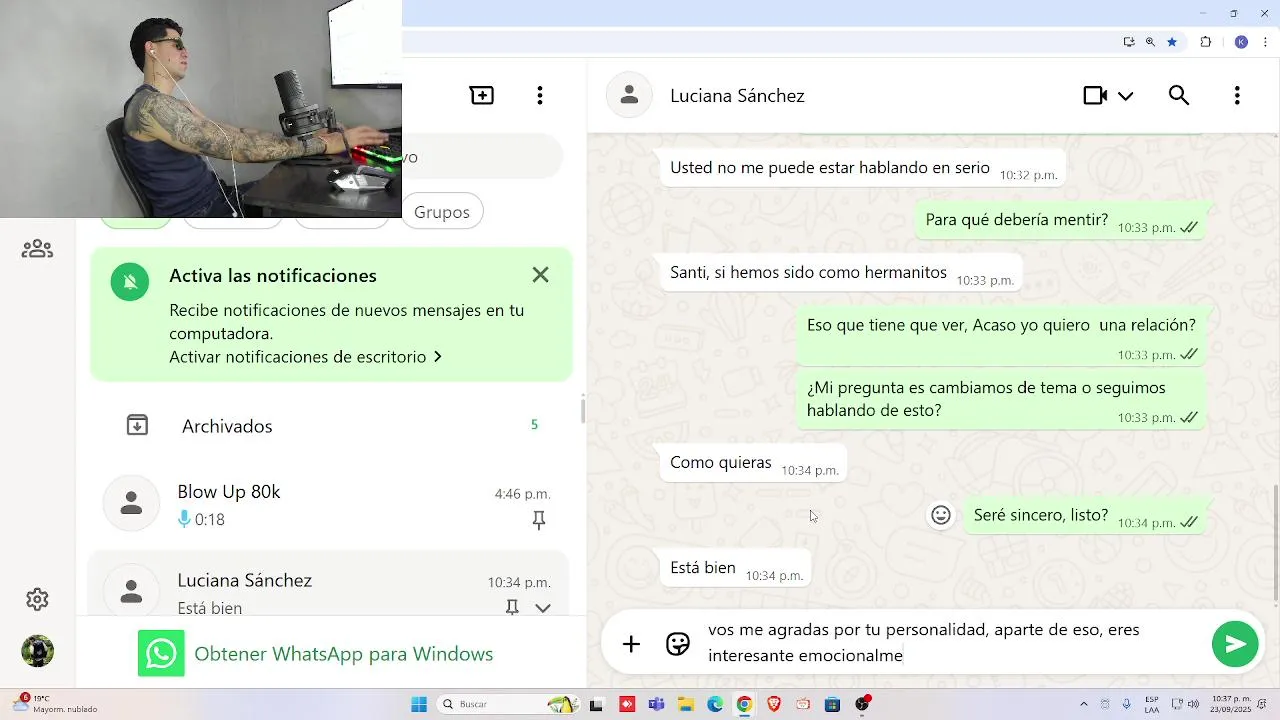The height and width of the screenshot is (720, 1280).
Task: Open the Communities icon in the left sidebar
Action: click(x=37, y=248)
